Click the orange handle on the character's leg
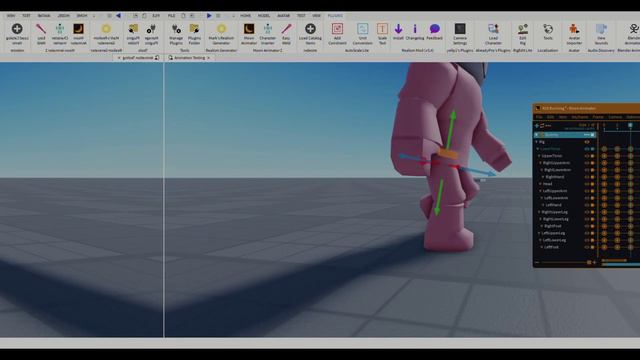This screenshot has height=360, width=640. click(448, 154)
